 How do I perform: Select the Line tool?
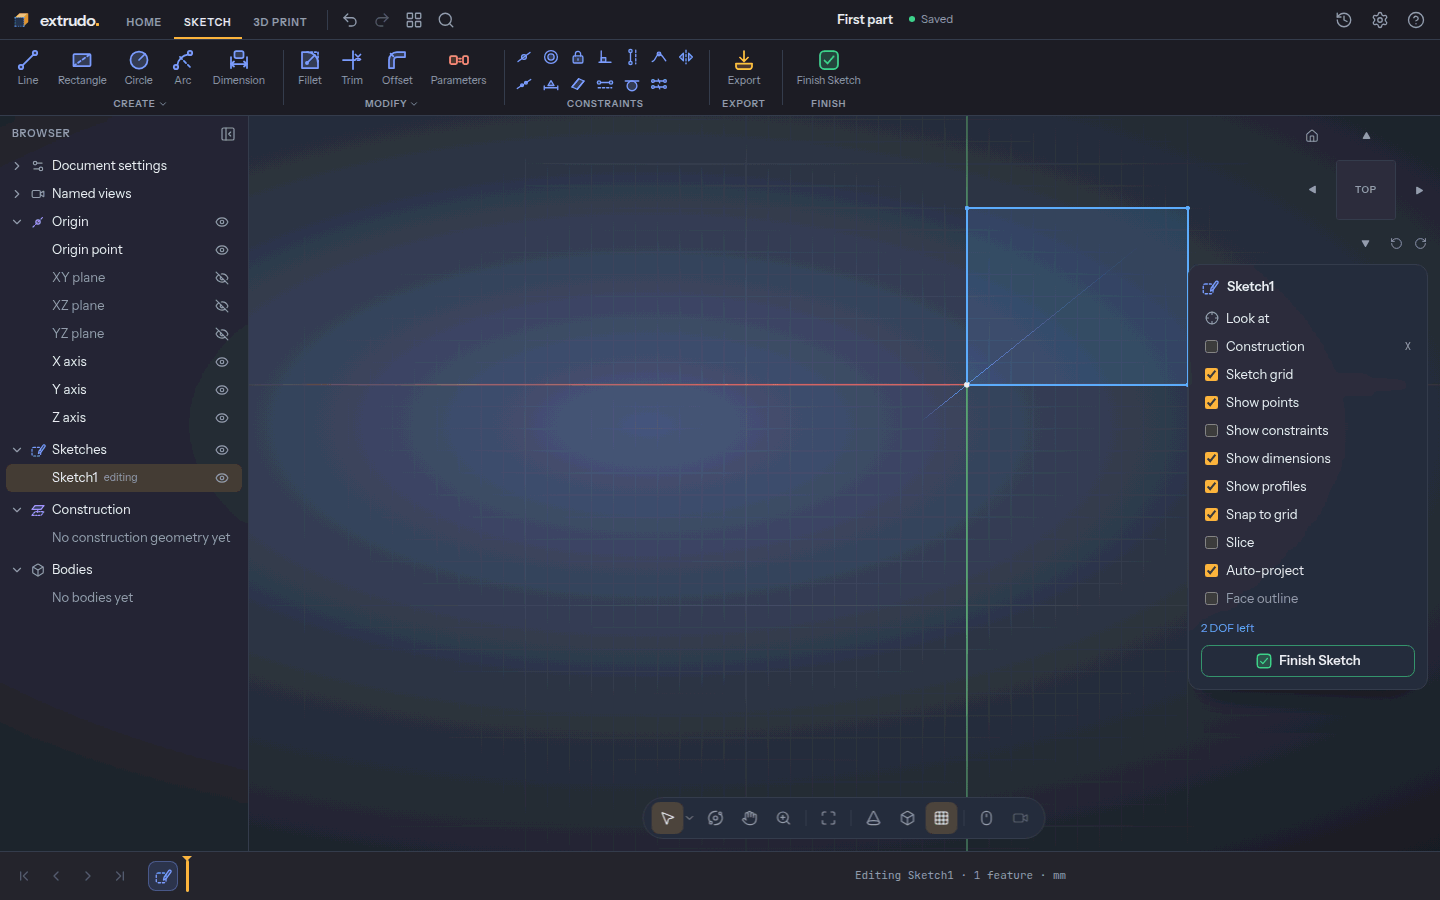click(28, 68)
